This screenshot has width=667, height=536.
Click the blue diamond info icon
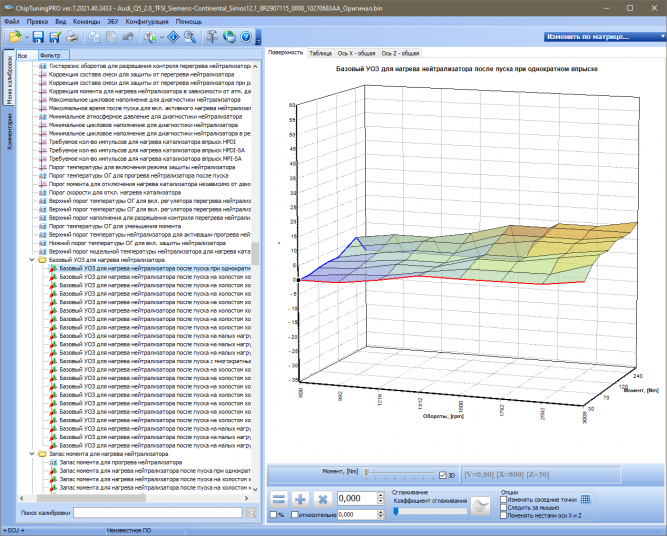coord(173,37)
